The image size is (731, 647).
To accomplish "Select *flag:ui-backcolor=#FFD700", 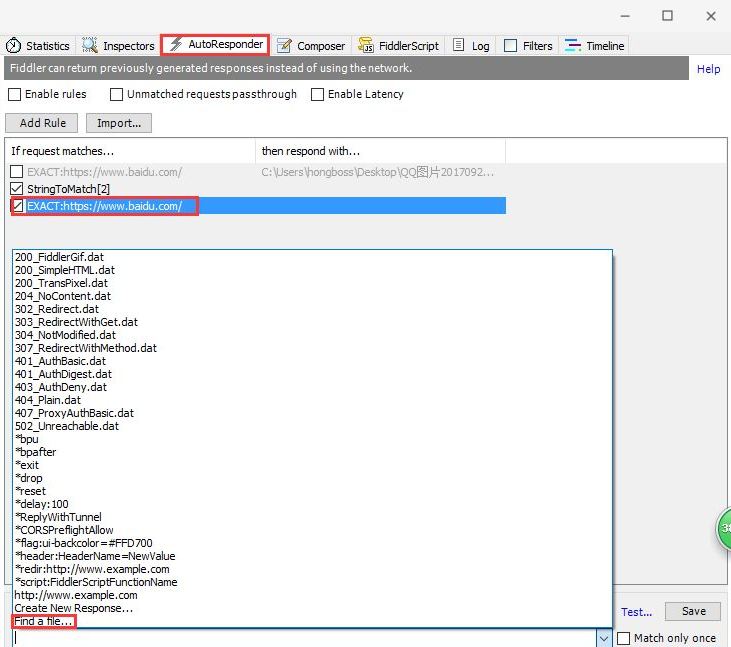I will point(311,544).
